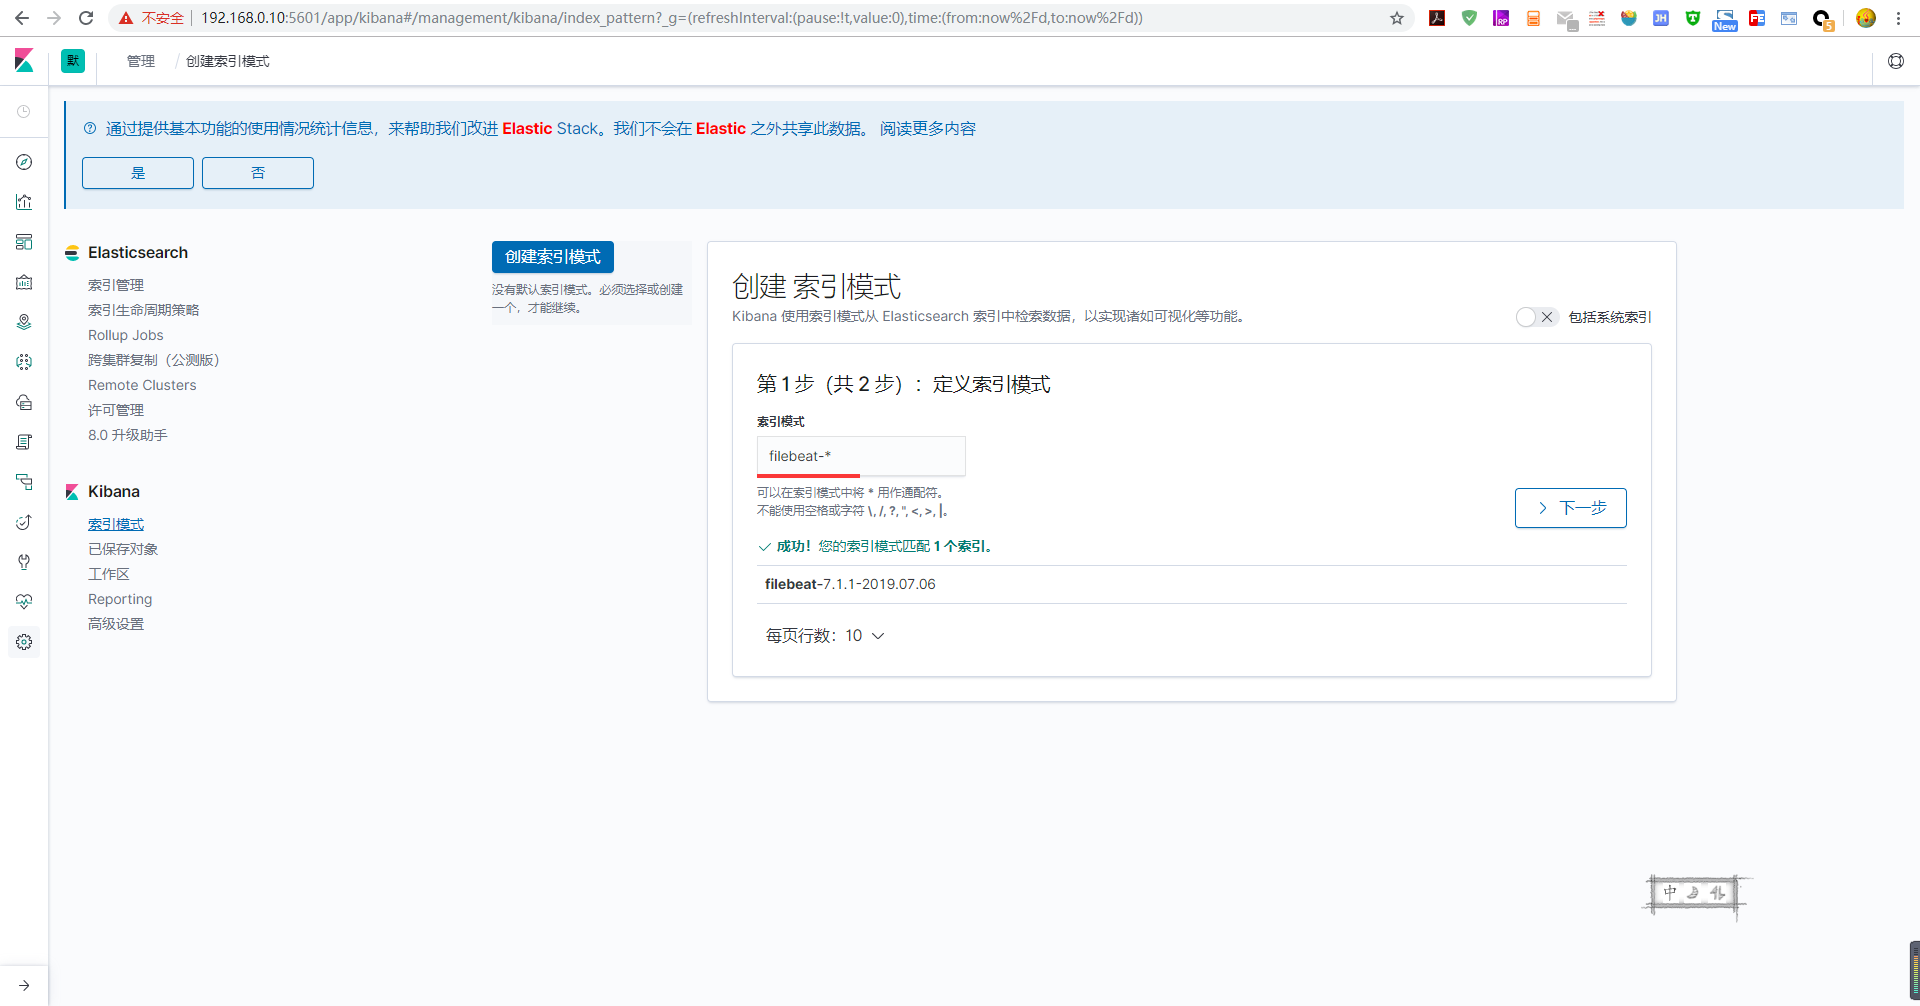
Task: Click 是 button in telemetry banner
Action: [138, 173]
